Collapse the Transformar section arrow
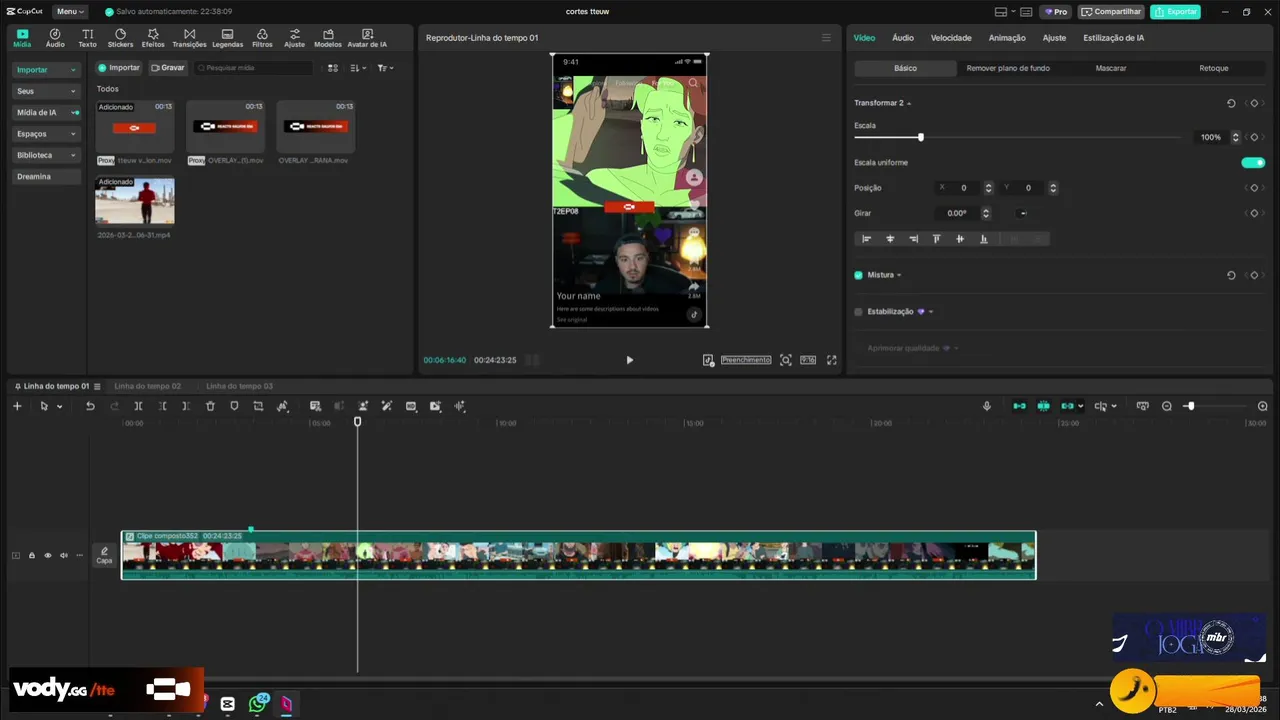Image resolution: width=1280 pixels, height=720 pixels. point(909,104)
